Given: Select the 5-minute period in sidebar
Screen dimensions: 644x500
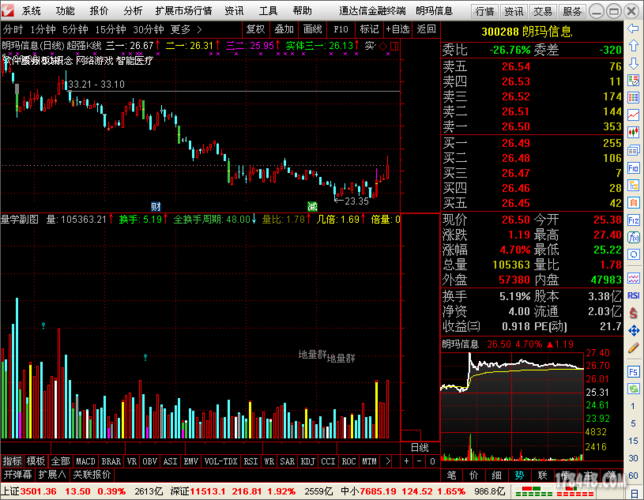Looking at the screenshot, I should (x=633, y=423).
